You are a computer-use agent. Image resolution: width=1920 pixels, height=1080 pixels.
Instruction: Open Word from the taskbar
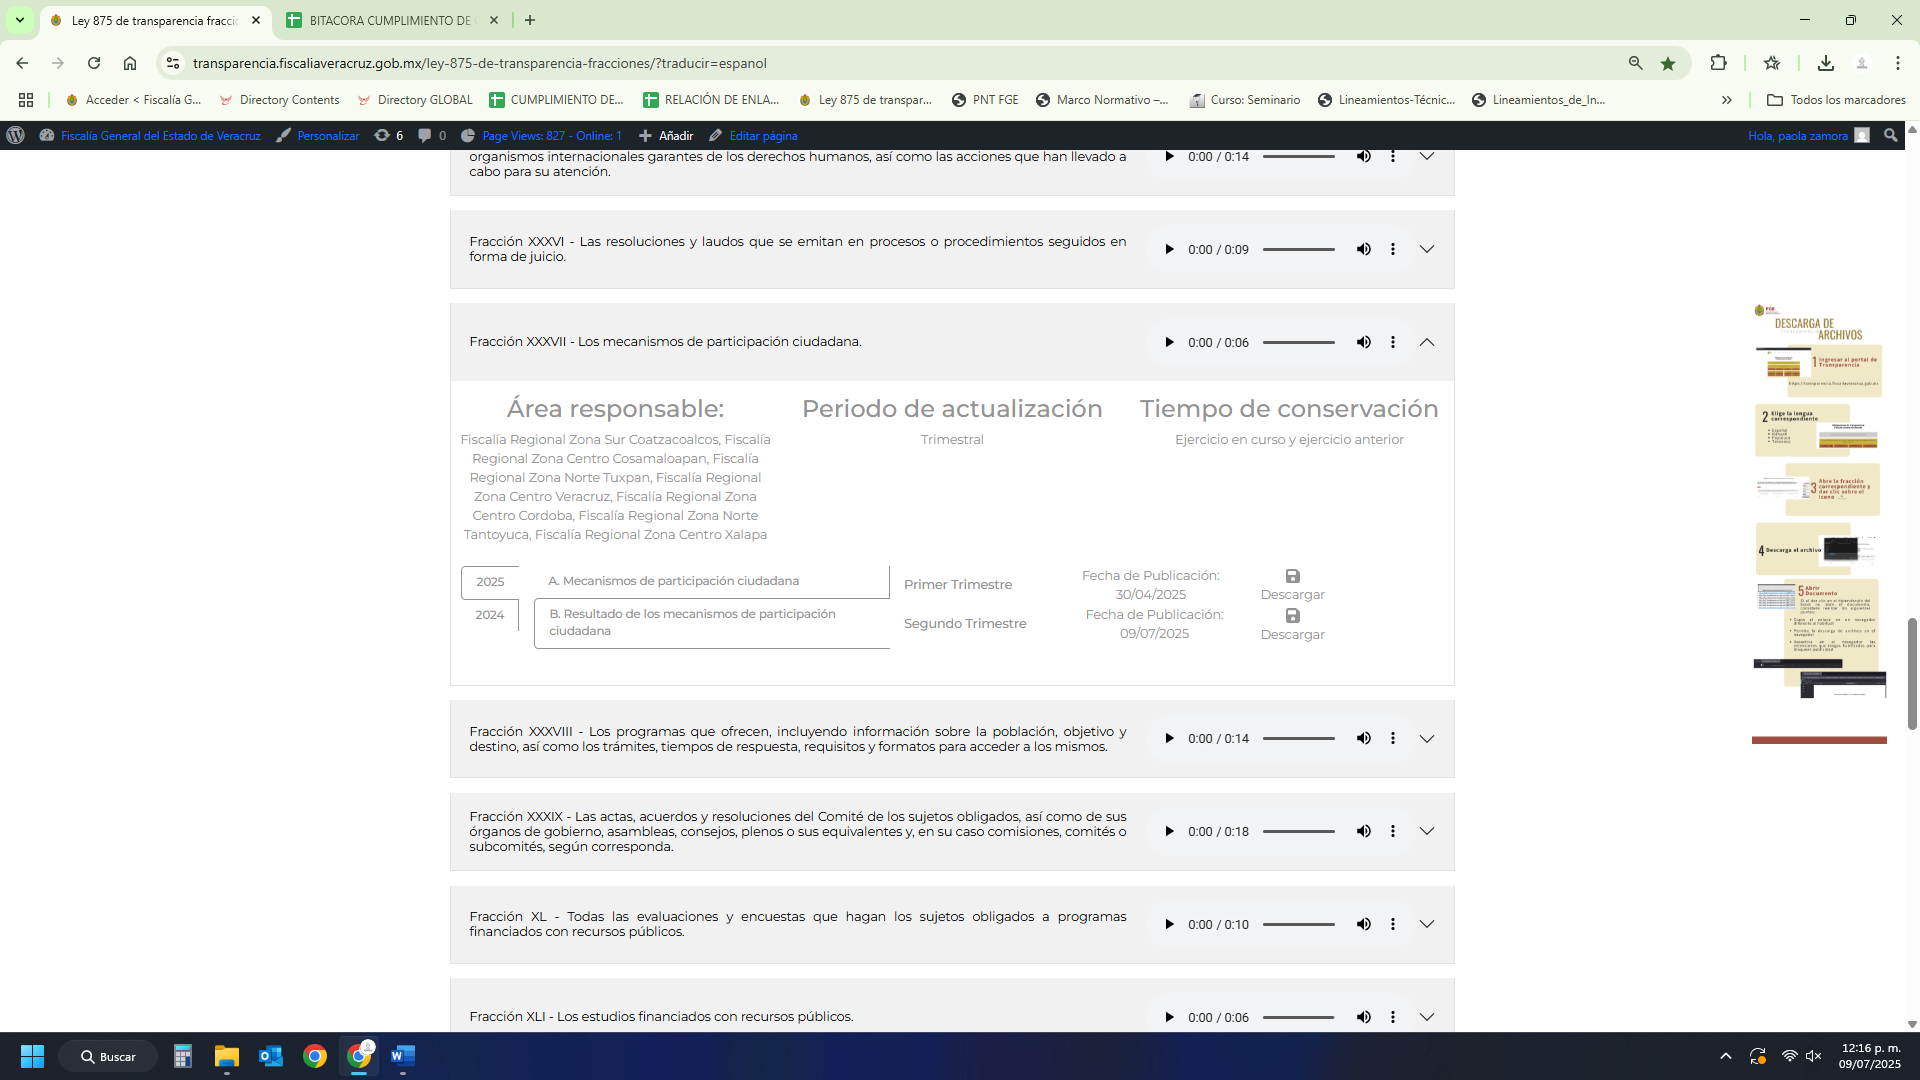pos(402,1056)
